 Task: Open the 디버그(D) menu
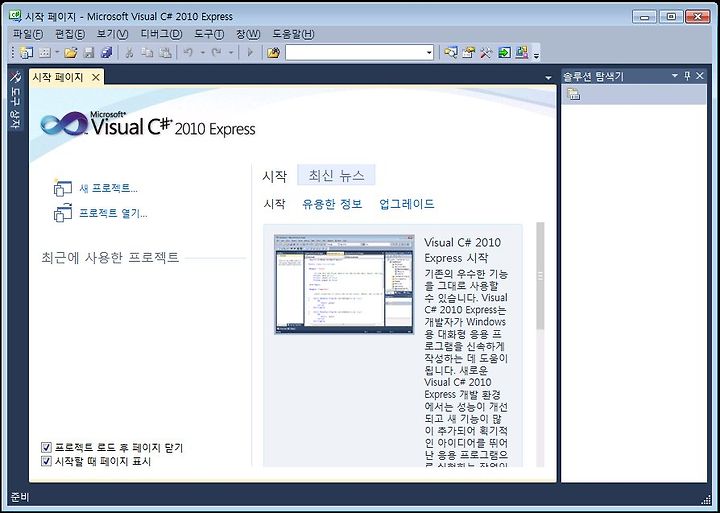pos(161,34)
